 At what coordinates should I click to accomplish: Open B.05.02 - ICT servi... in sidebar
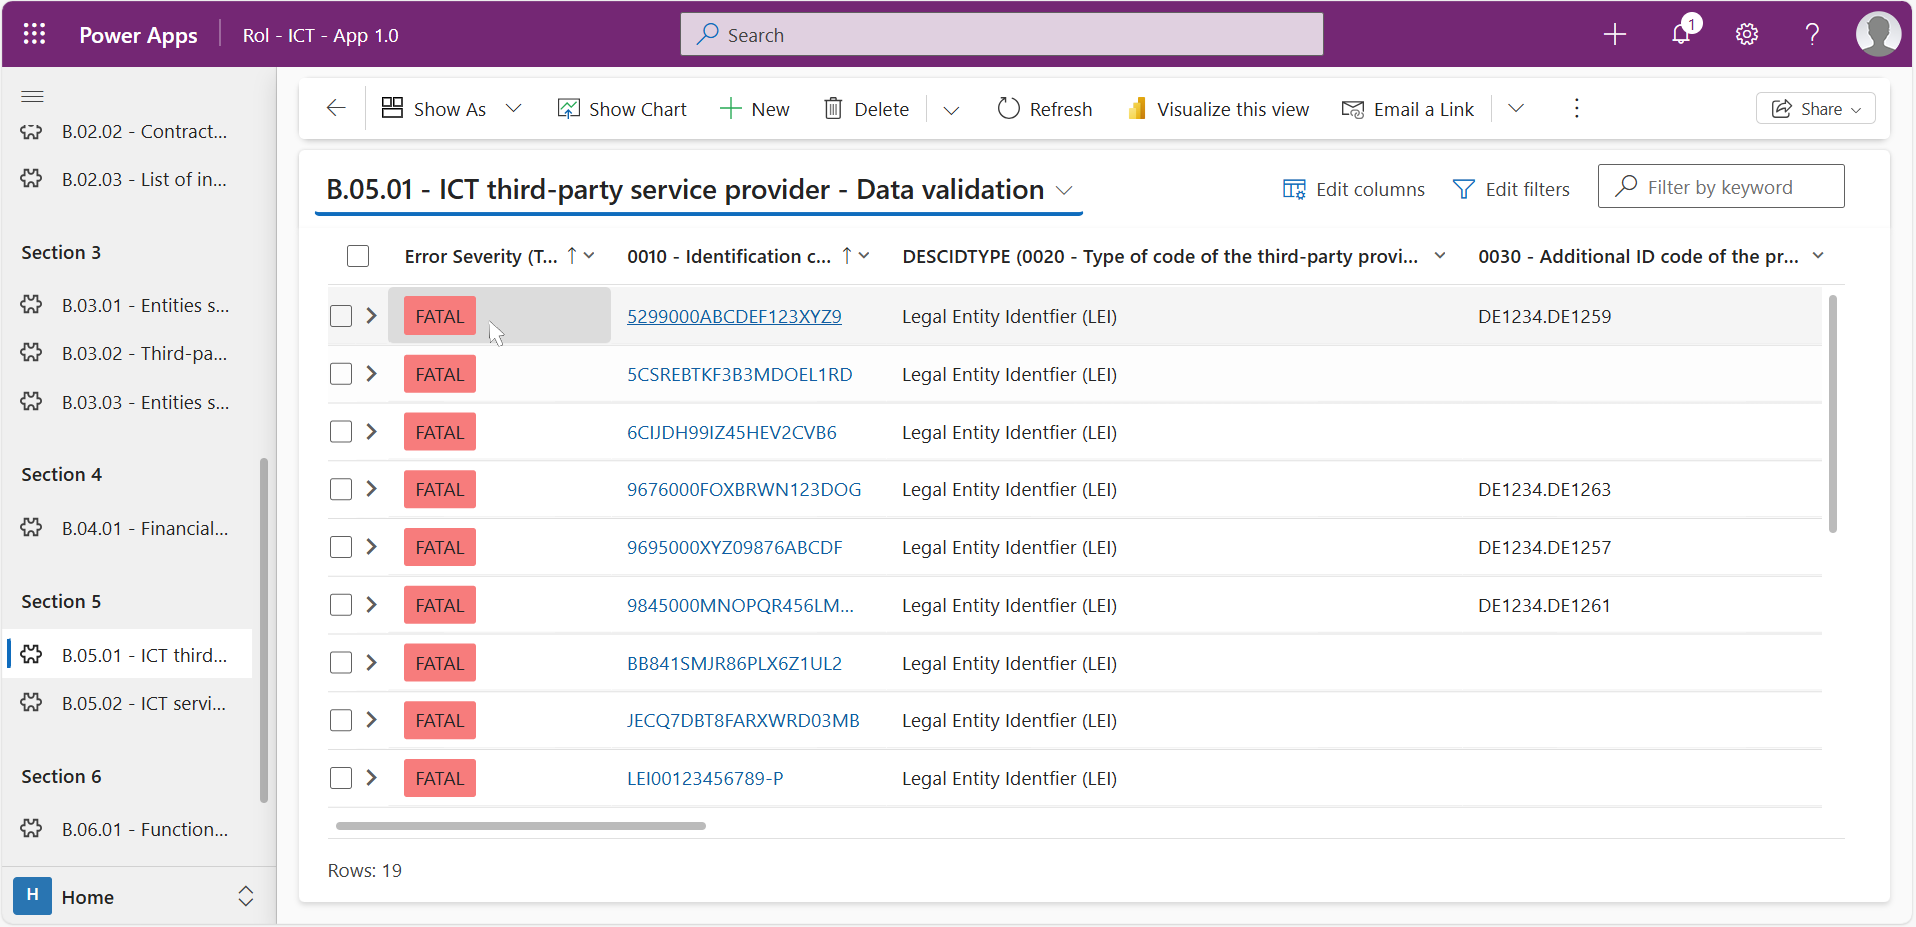(143, 703)
